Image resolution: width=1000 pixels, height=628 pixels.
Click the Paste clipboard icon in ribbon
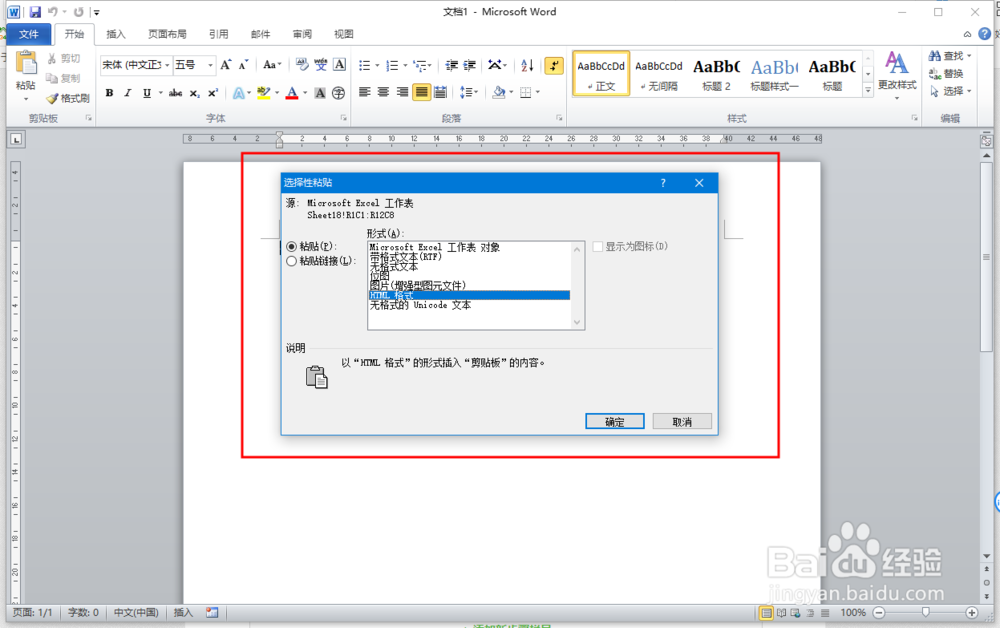[26, 64]
